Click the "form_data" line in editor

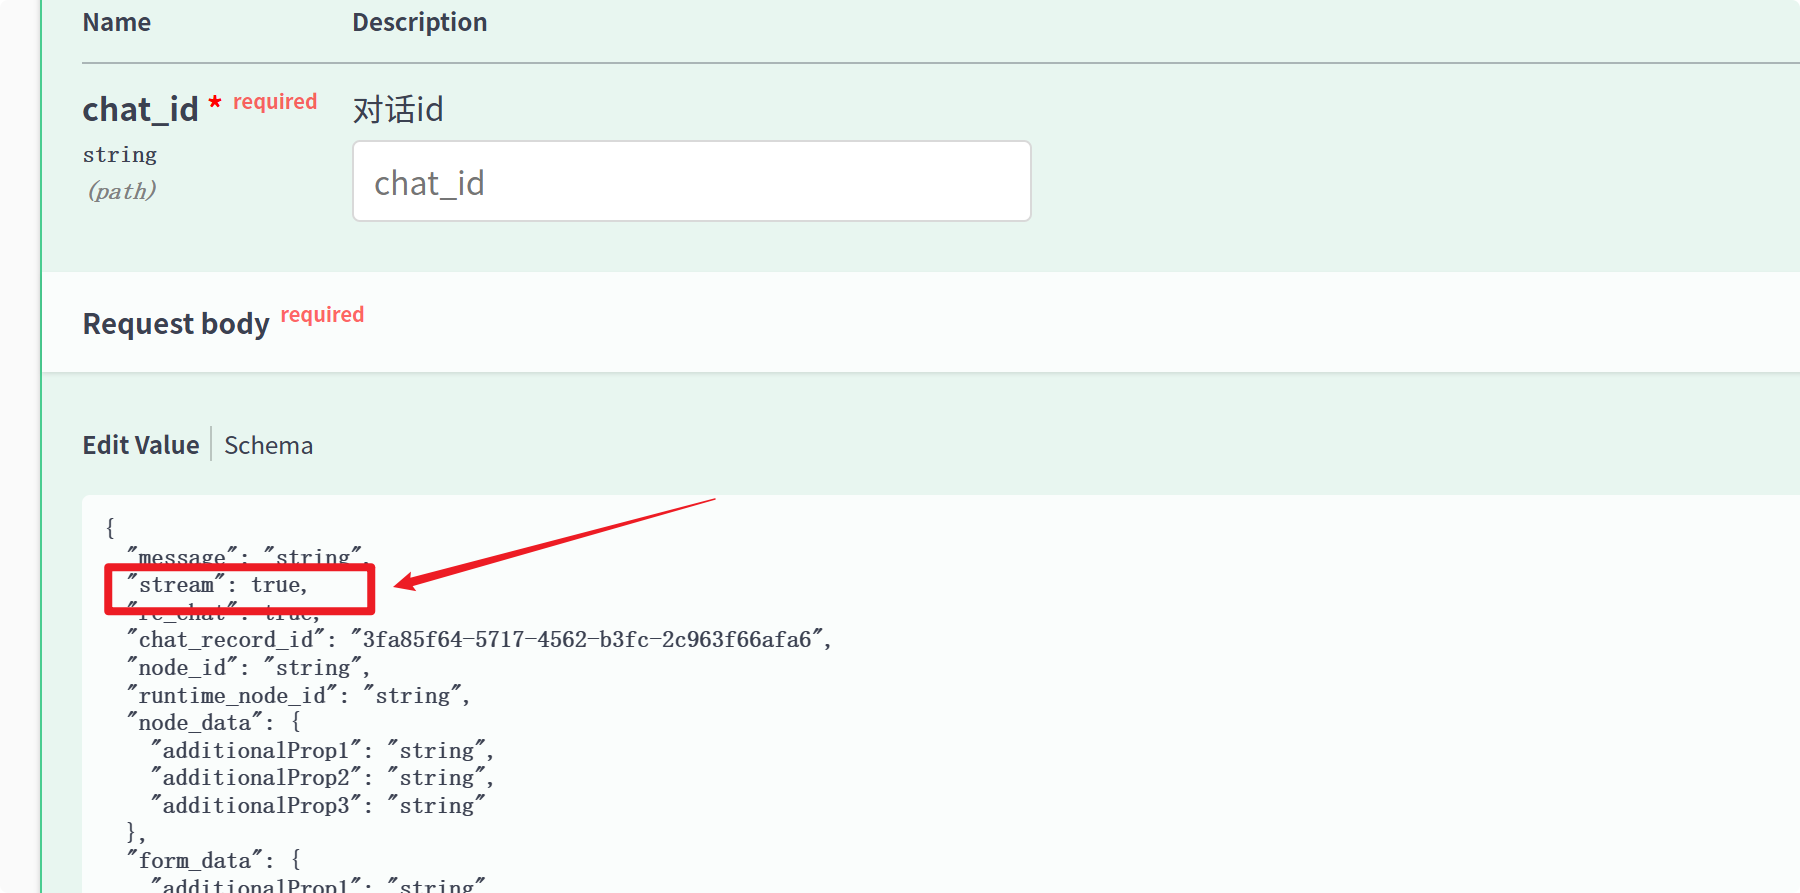tap(213, 861)
